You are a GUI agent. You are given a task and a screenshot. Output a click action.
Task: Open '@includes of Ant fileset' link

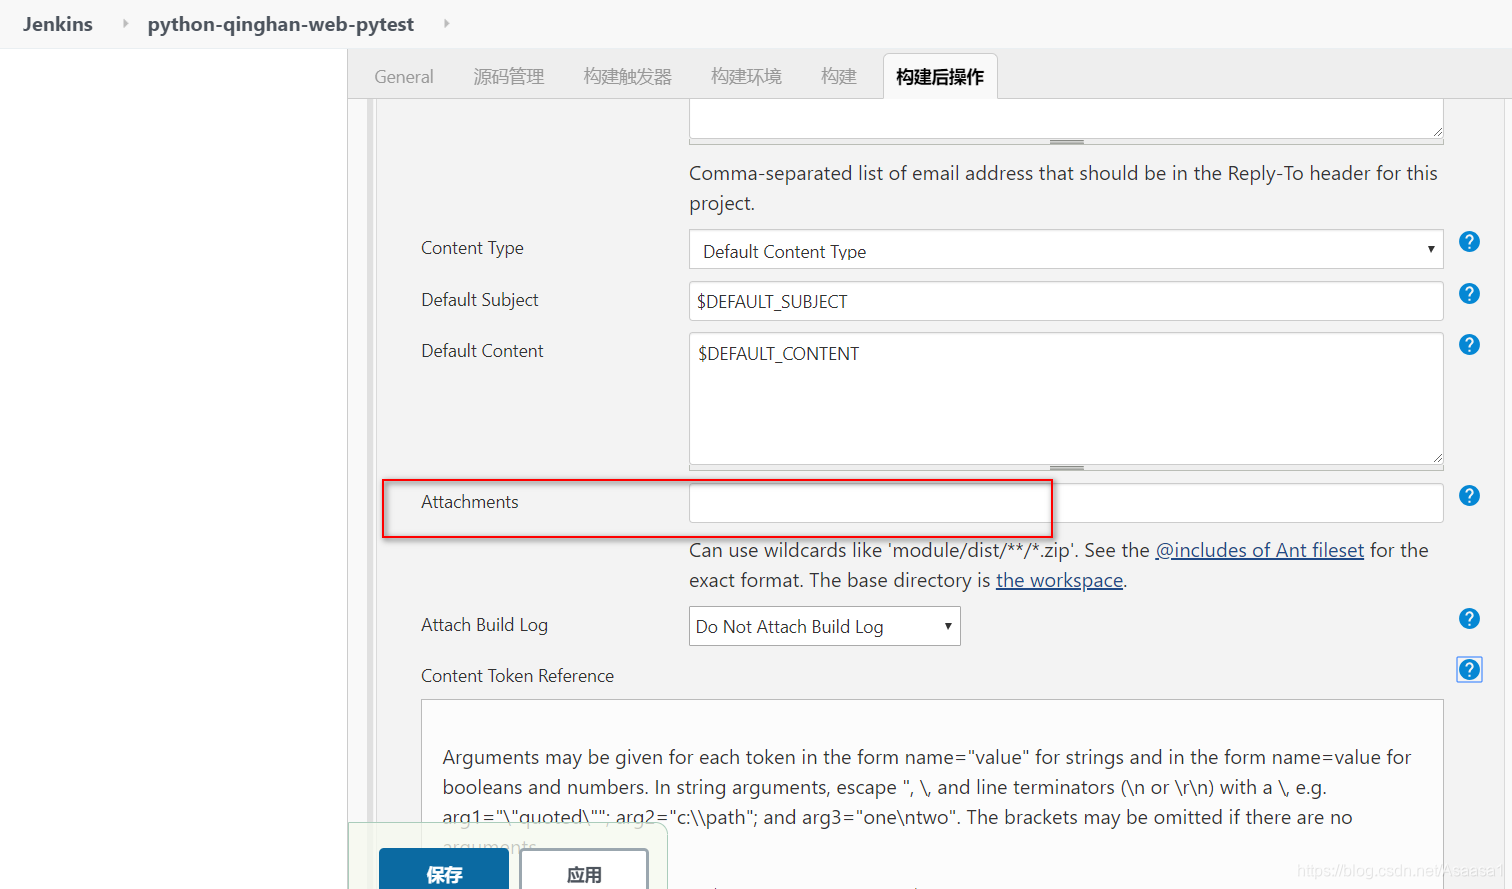(x=1260, y=550)
